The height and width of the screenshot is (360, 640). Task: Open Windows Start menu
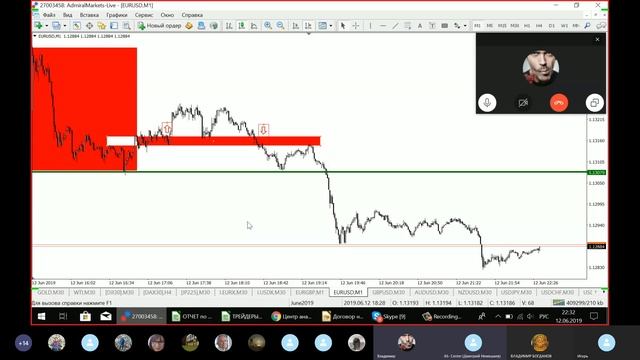[42, 316]
